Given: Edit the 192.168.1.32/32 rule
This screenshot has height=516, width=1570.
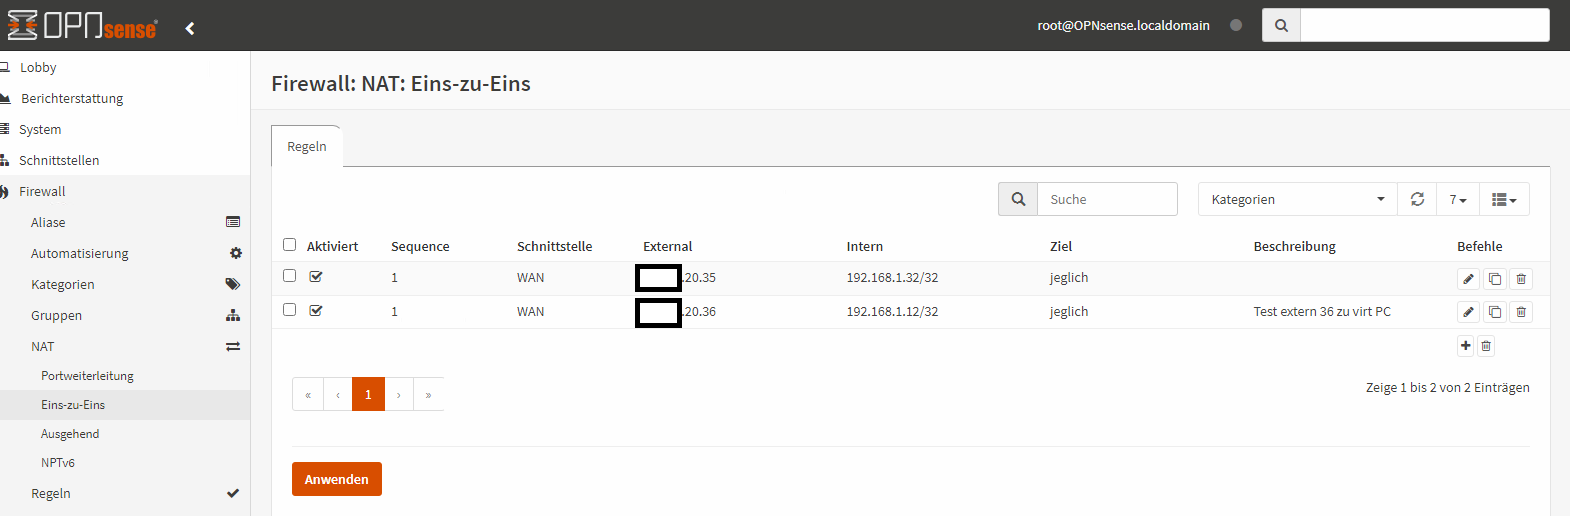Looking at the screenshot, I should point(1468,279).
